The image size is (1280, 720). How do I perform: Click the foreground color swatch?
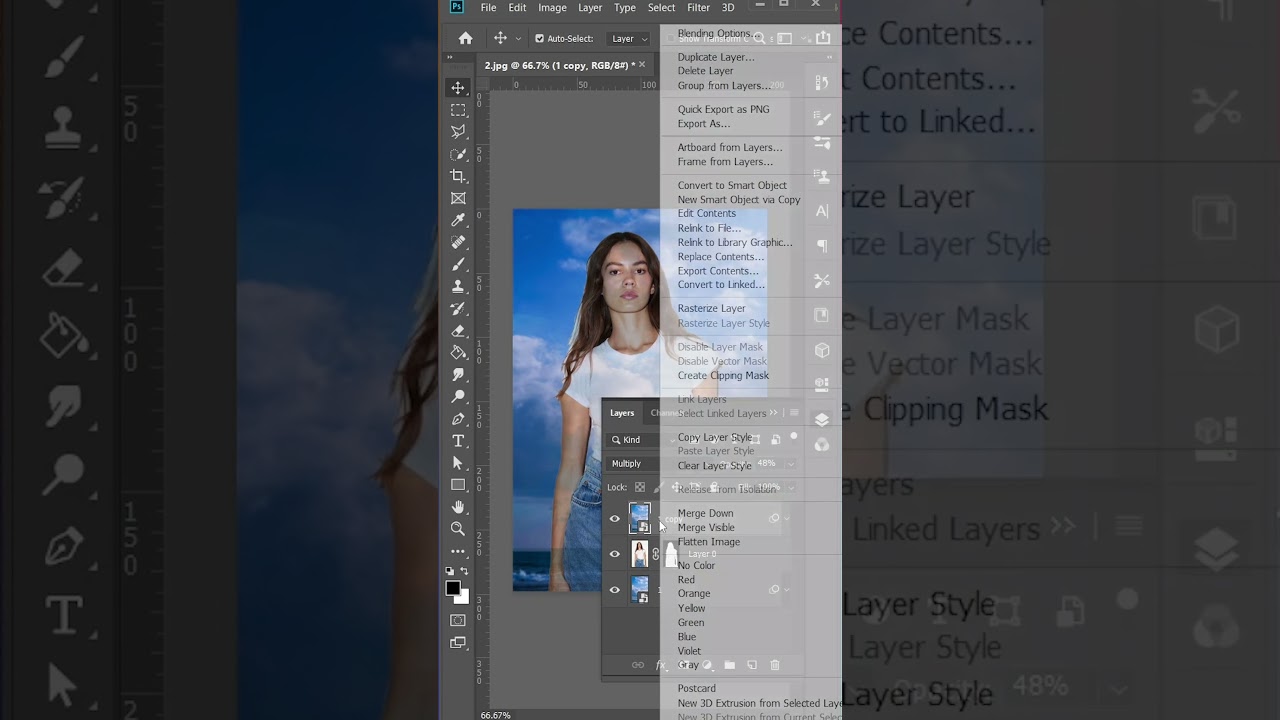point(453,588)
